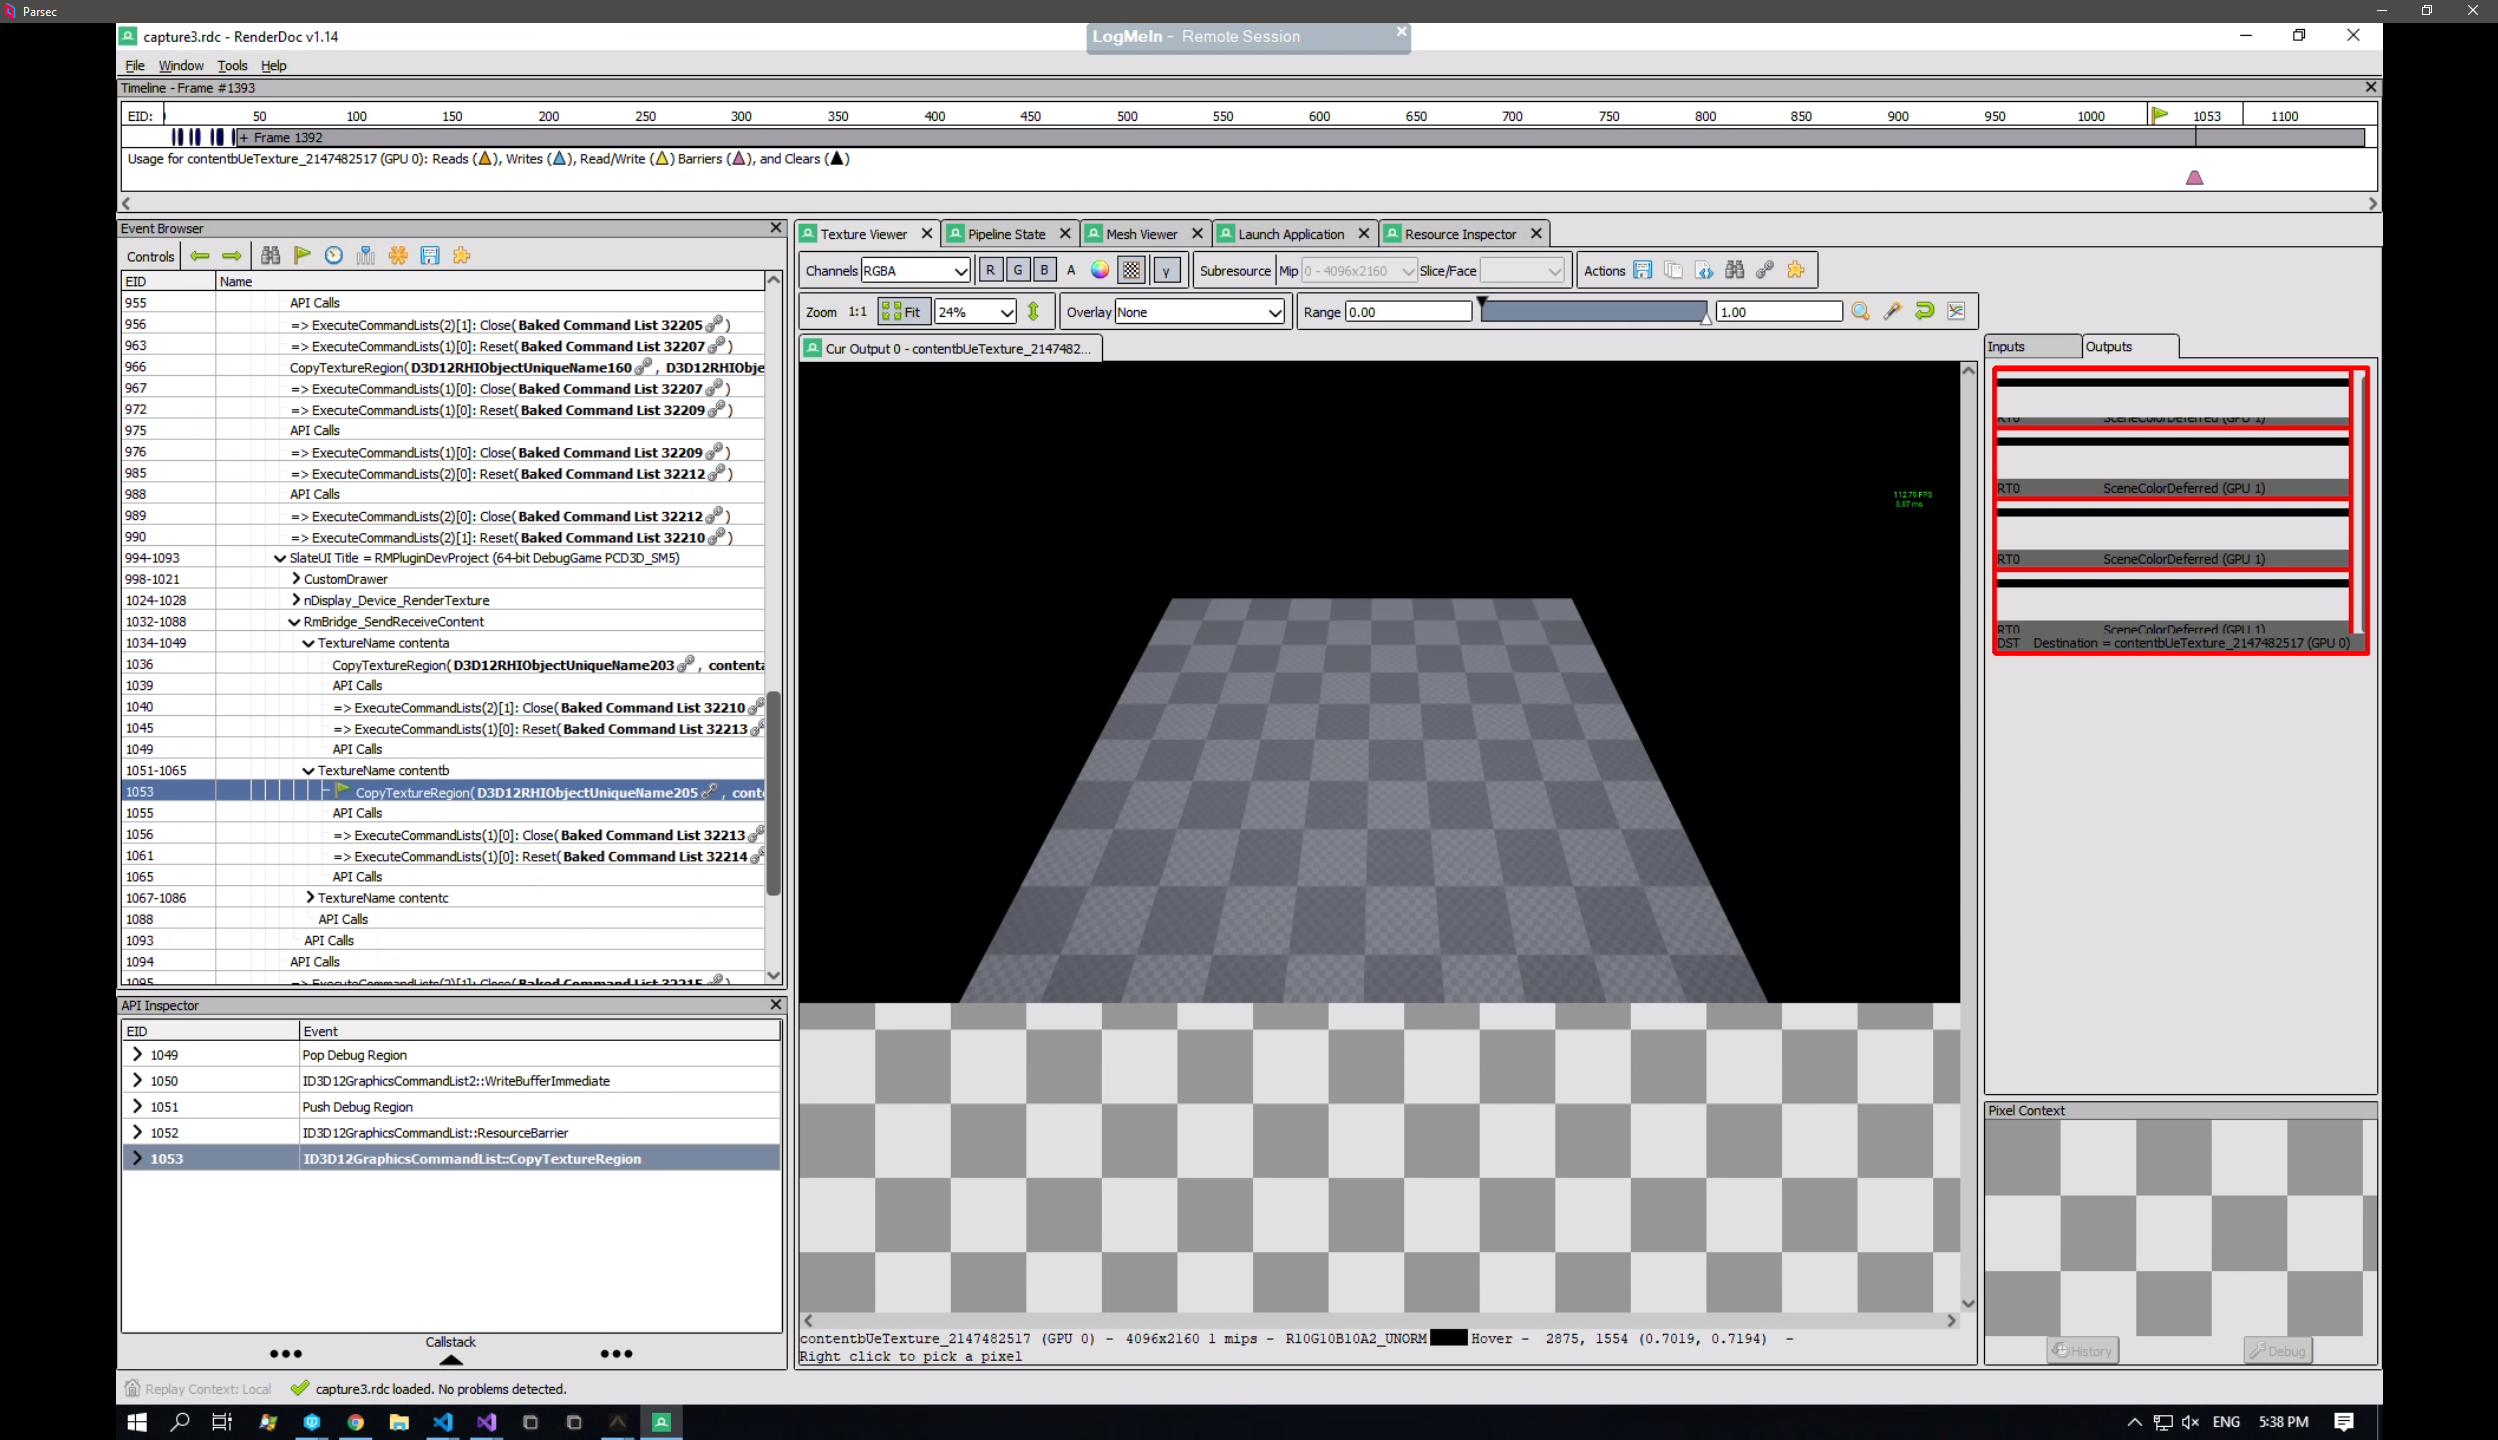Reset the range with the green return arrow
The height and width of the screenshot is (1440, 2498).
coord(1924,311)
